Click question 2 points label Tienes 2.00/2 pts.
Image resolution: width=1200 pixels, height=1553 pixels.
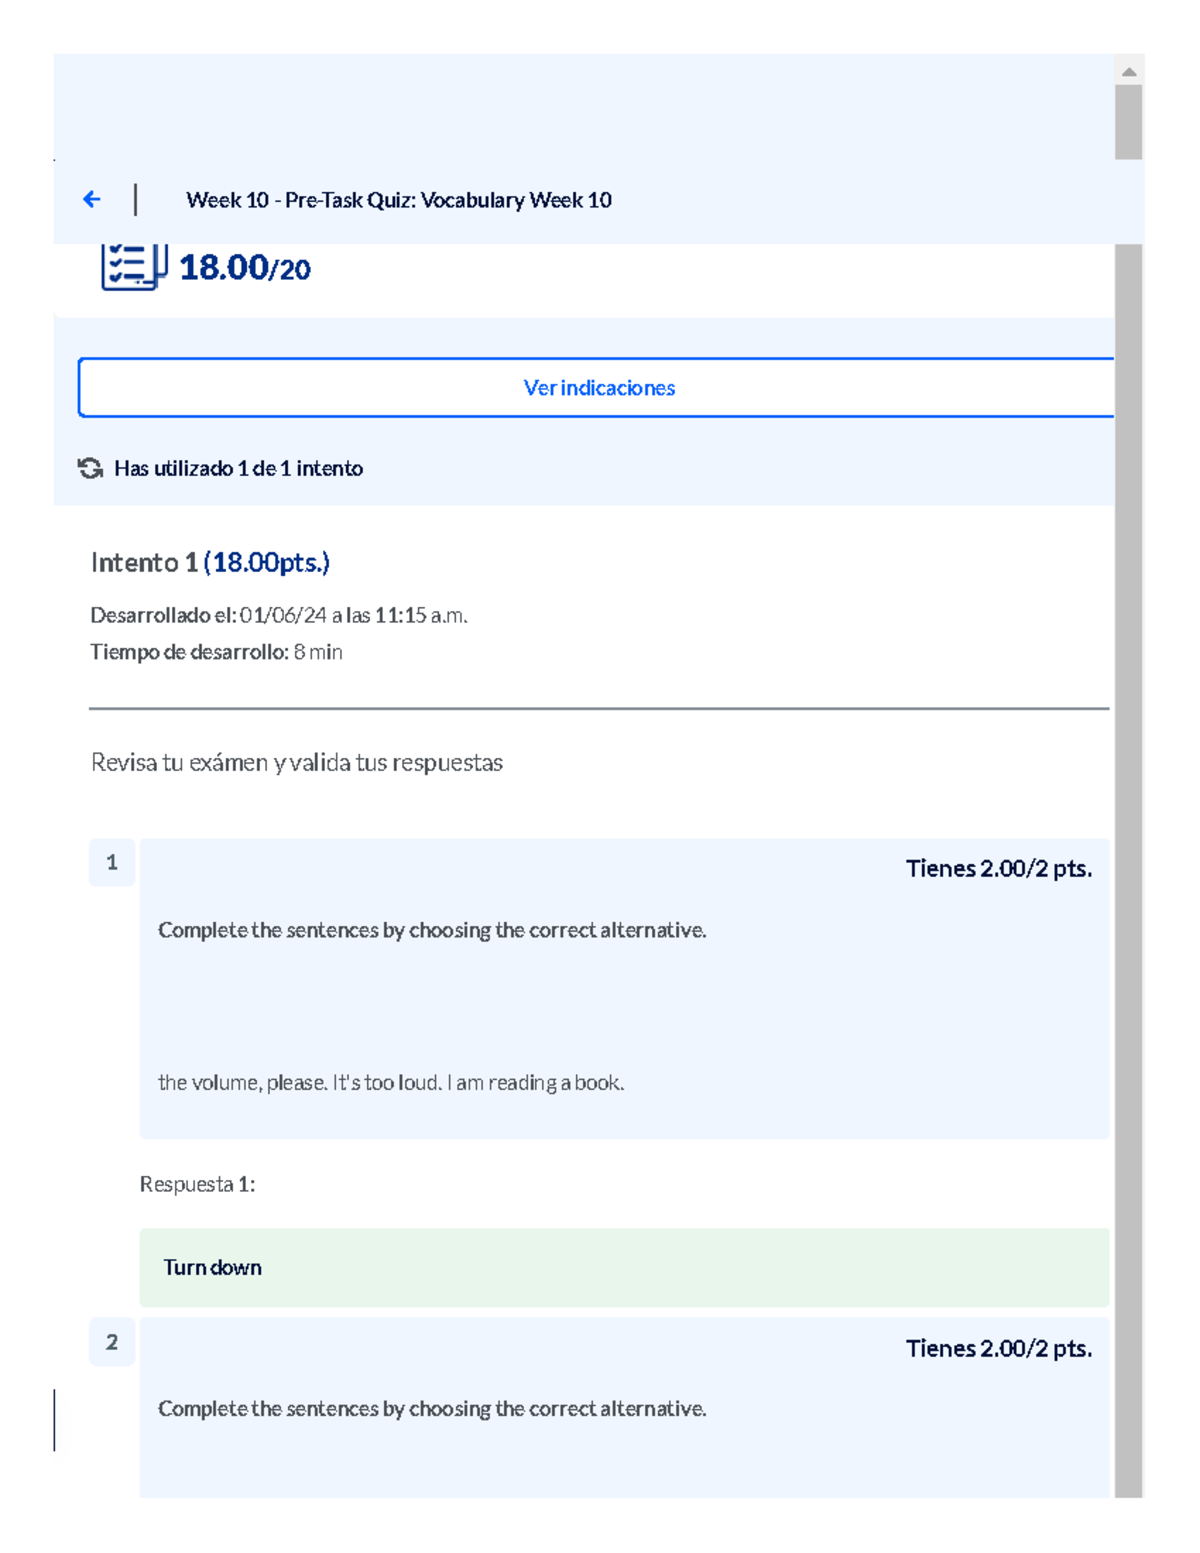click(x=998, y=1348)
